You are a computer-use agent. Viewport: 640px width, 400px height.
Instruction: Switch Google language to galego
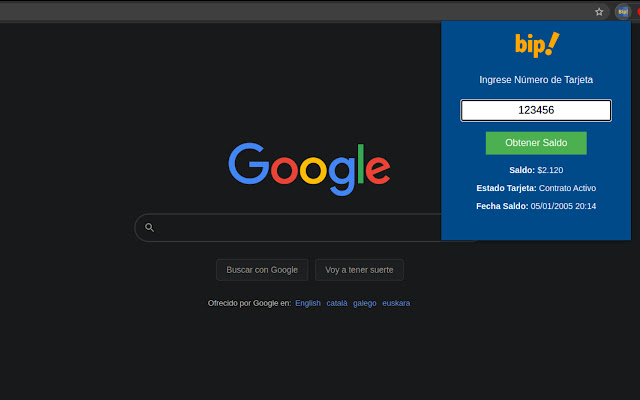tap(364, 303)
